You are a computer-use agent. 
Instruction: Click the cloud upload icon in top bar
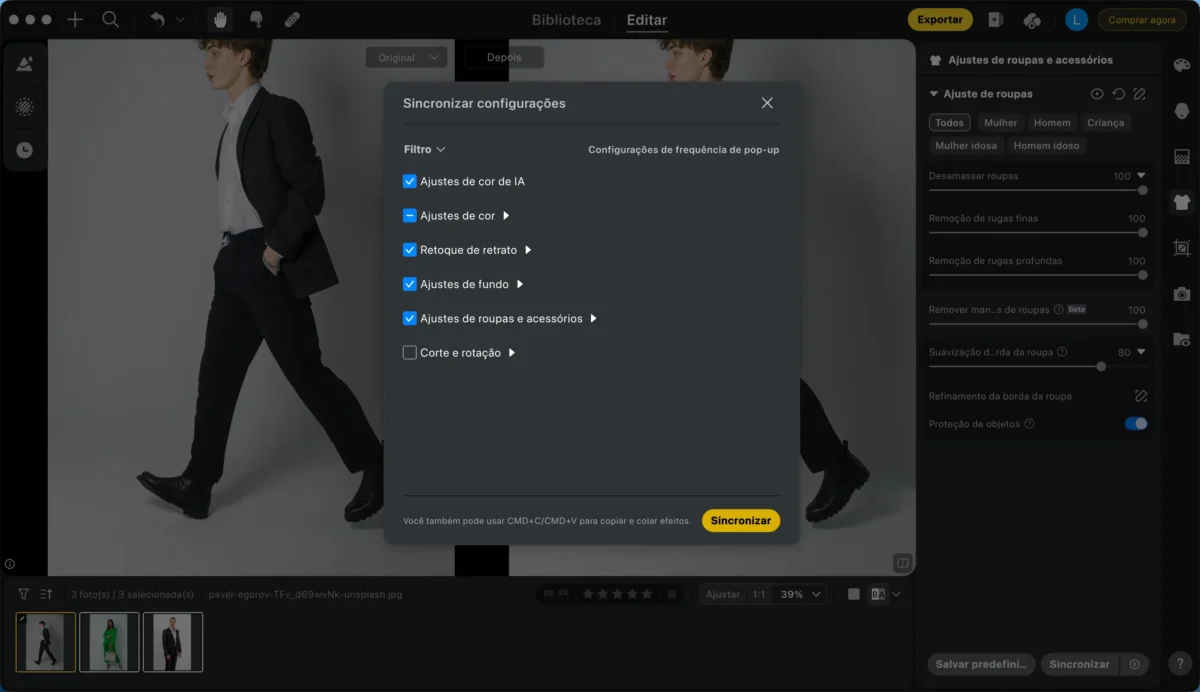pyautogui.click(x=1033, y=20)
